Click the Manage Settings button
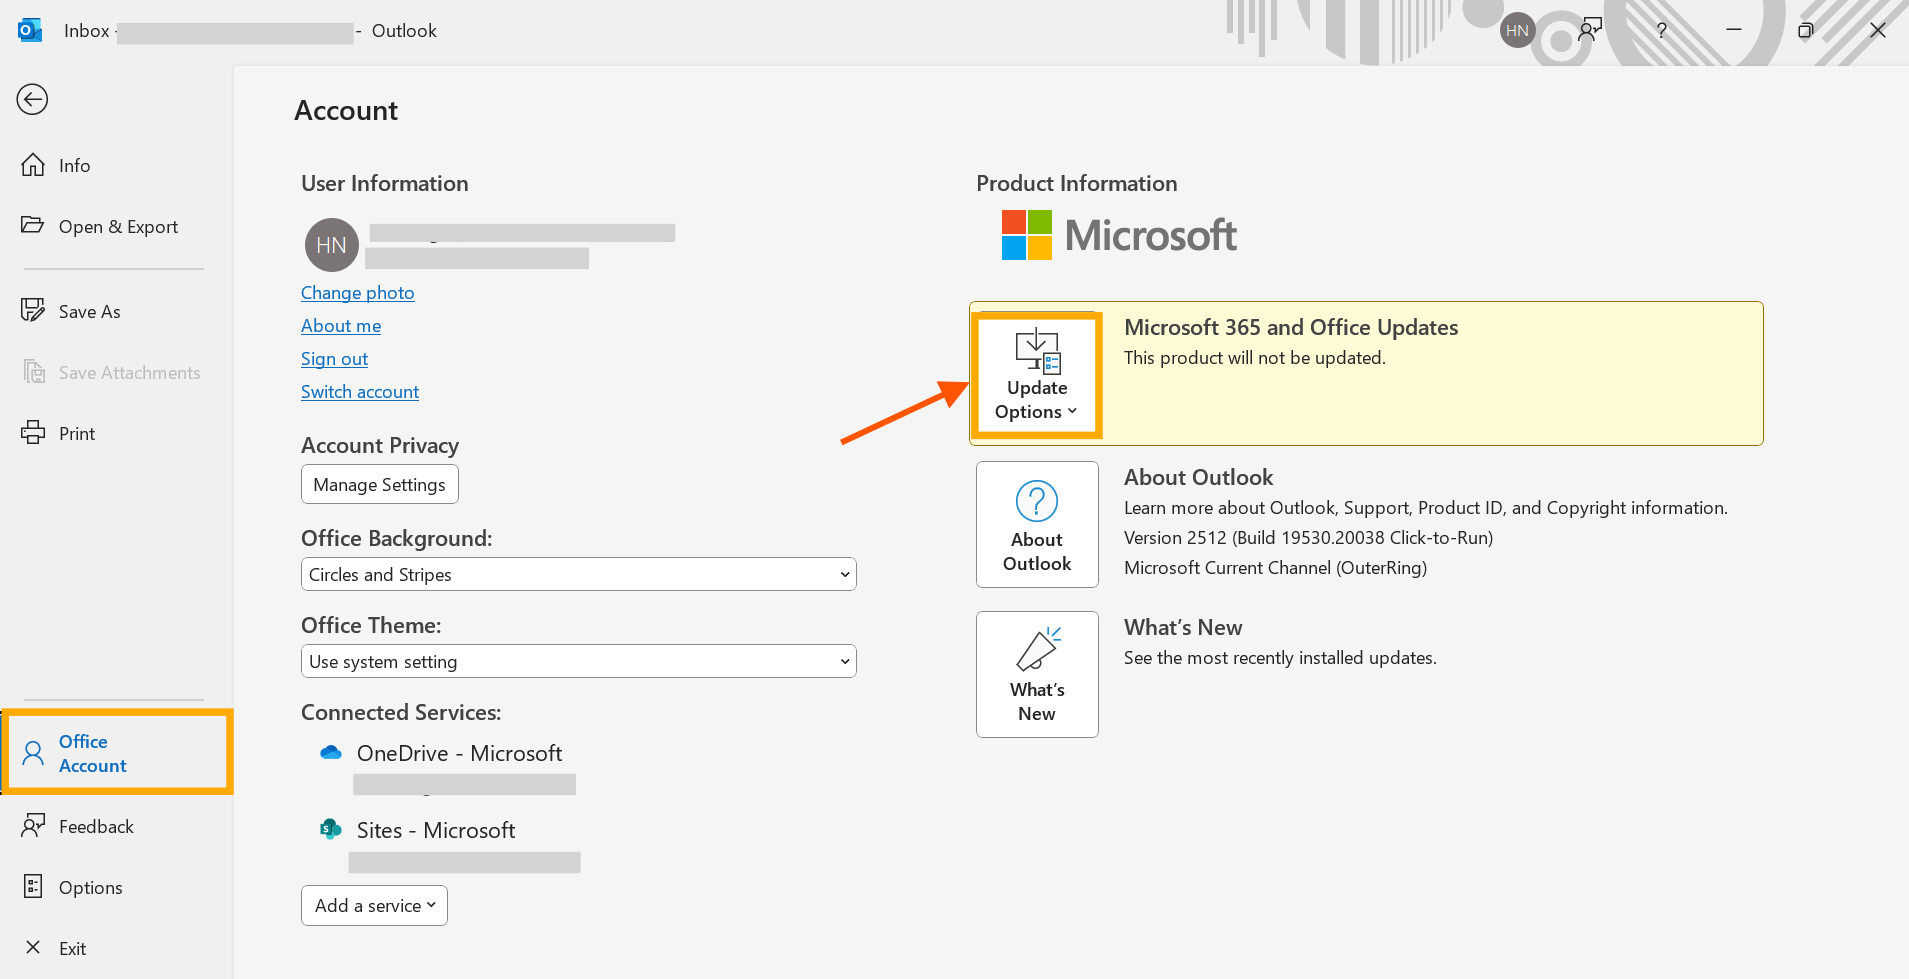The height and width of the screenshot is (979, 1909). click(x=379, y=484)
